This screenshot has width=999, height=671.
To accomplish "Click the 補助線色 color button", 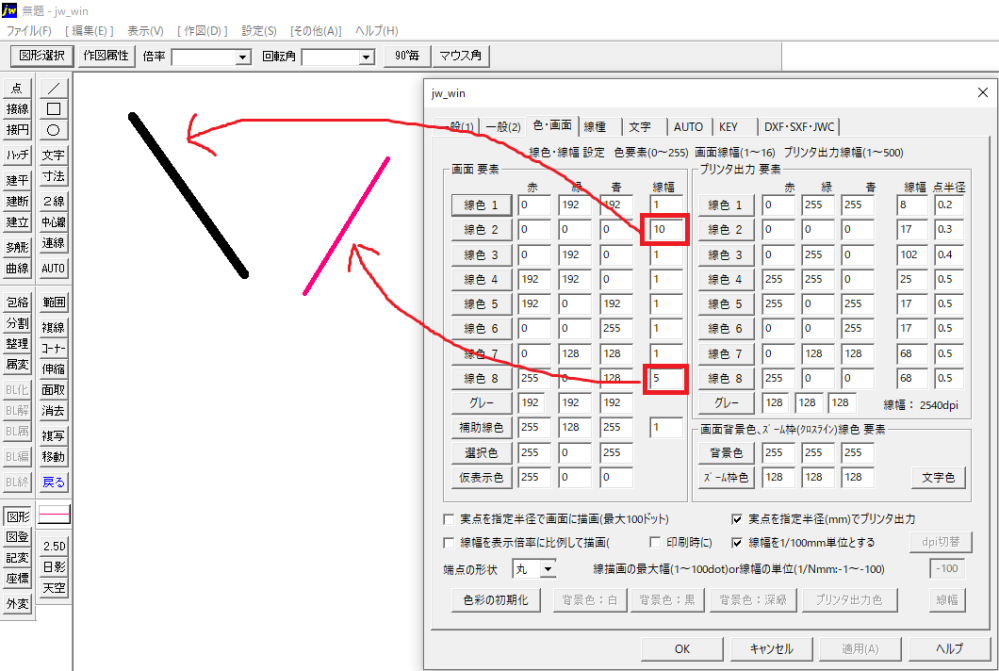I will pyautogui.click(x=481, y=428).
